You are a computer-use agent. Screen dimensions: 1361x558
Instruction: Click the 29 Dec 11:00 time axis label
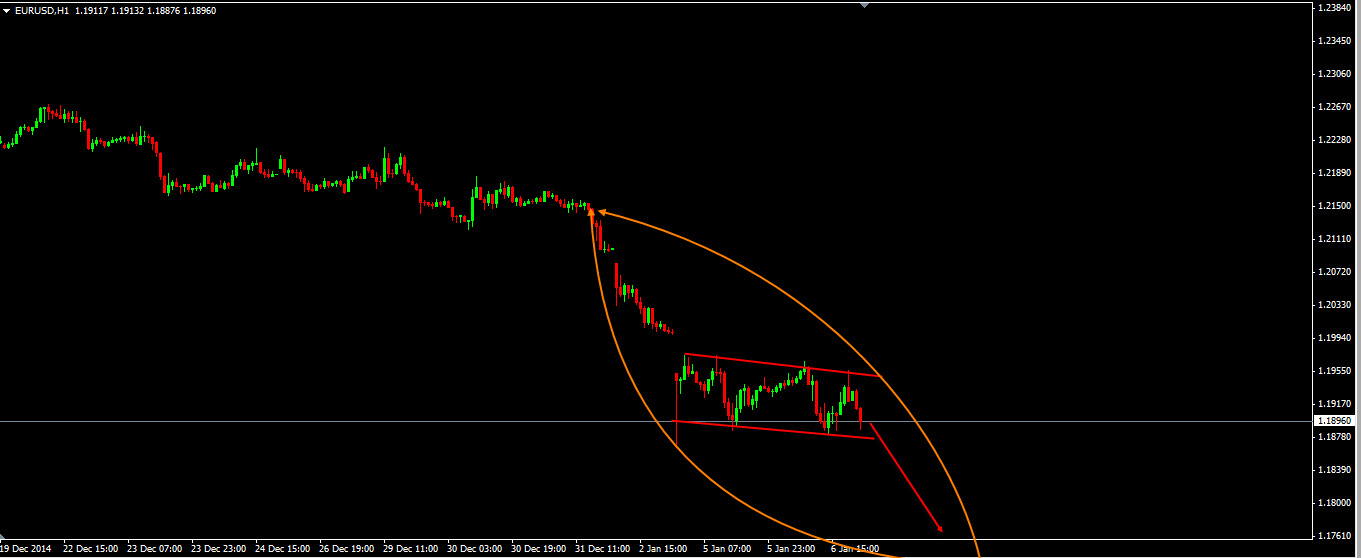[409, 549]
